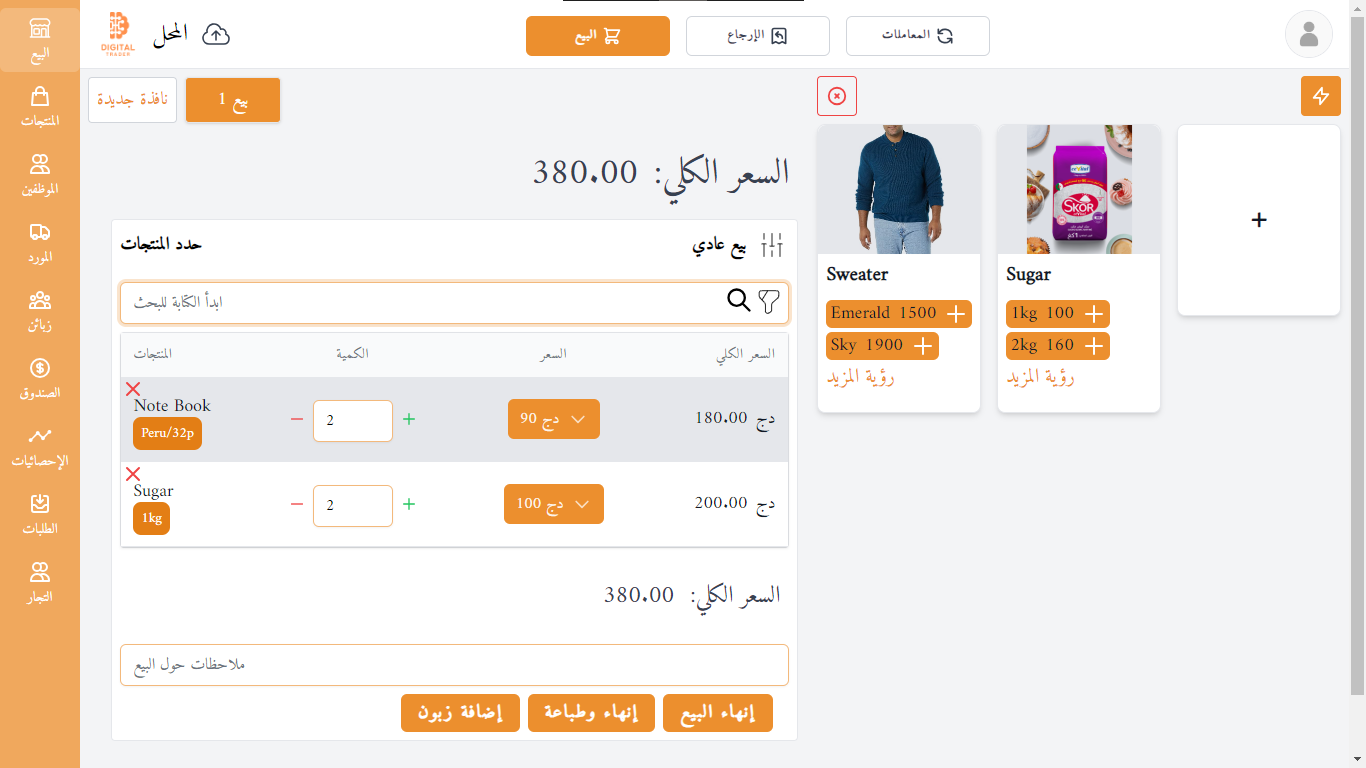Click the sale notes field ملاحظات حول البيع
This screenshot has height=768, width=1366.
453,664
